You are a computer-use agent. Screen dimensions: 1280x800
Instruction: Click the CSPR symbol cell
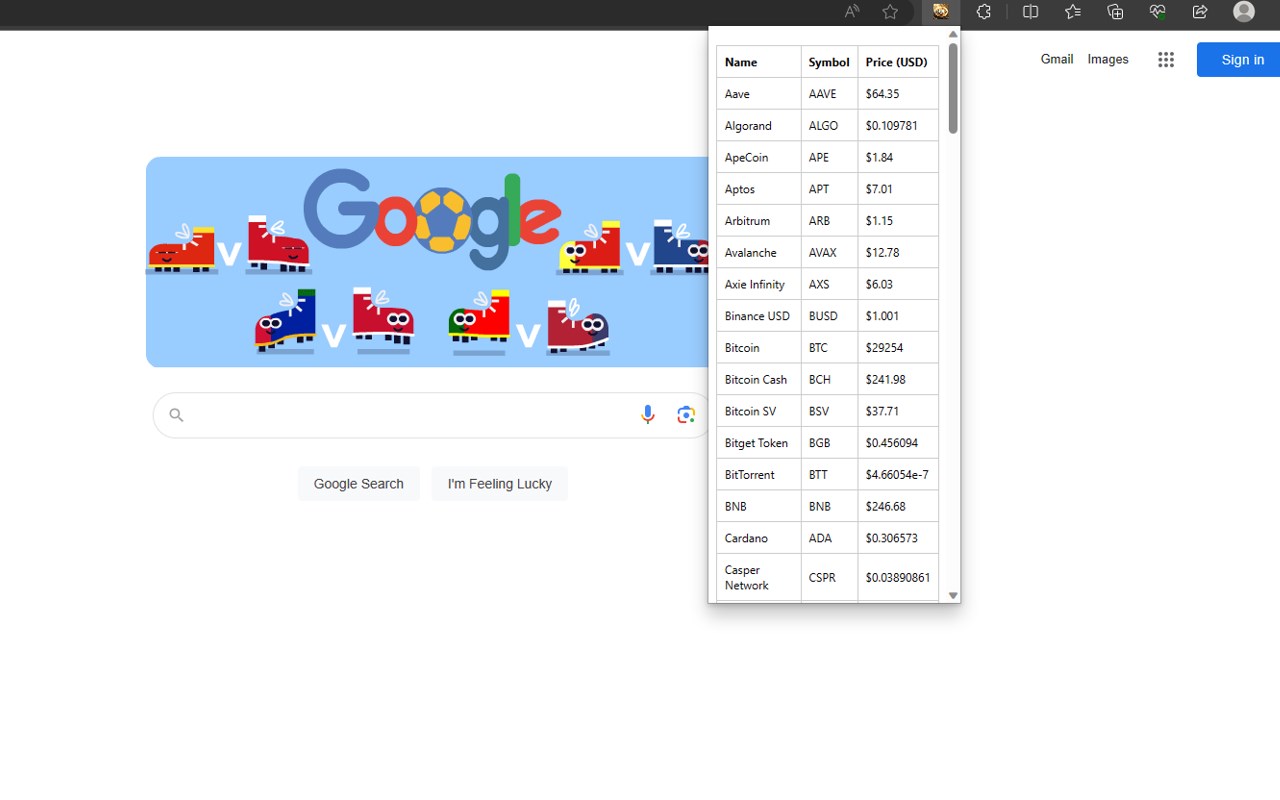(x=829, y=578)
